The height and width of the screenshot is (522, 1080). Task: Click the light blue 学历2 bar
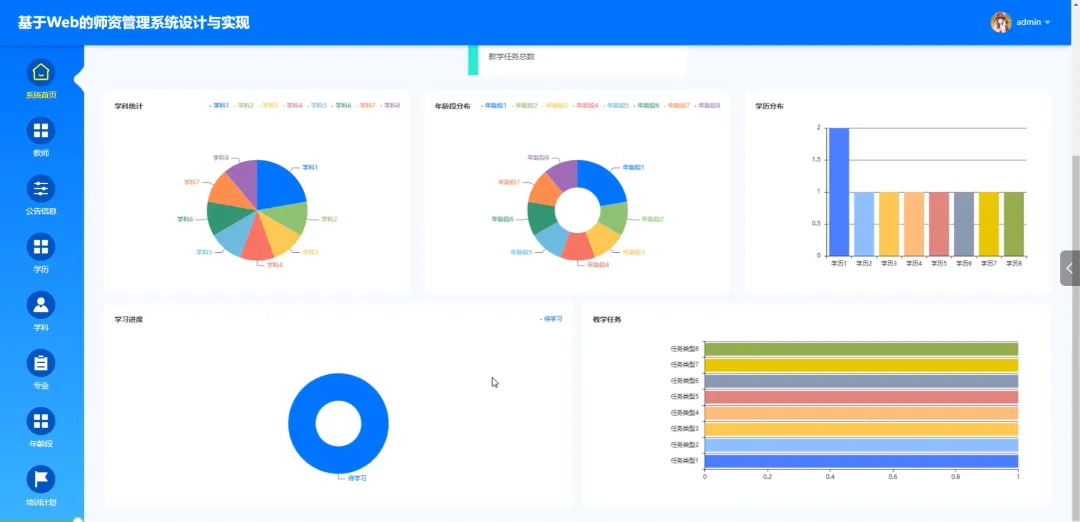[x=864, y=224]
